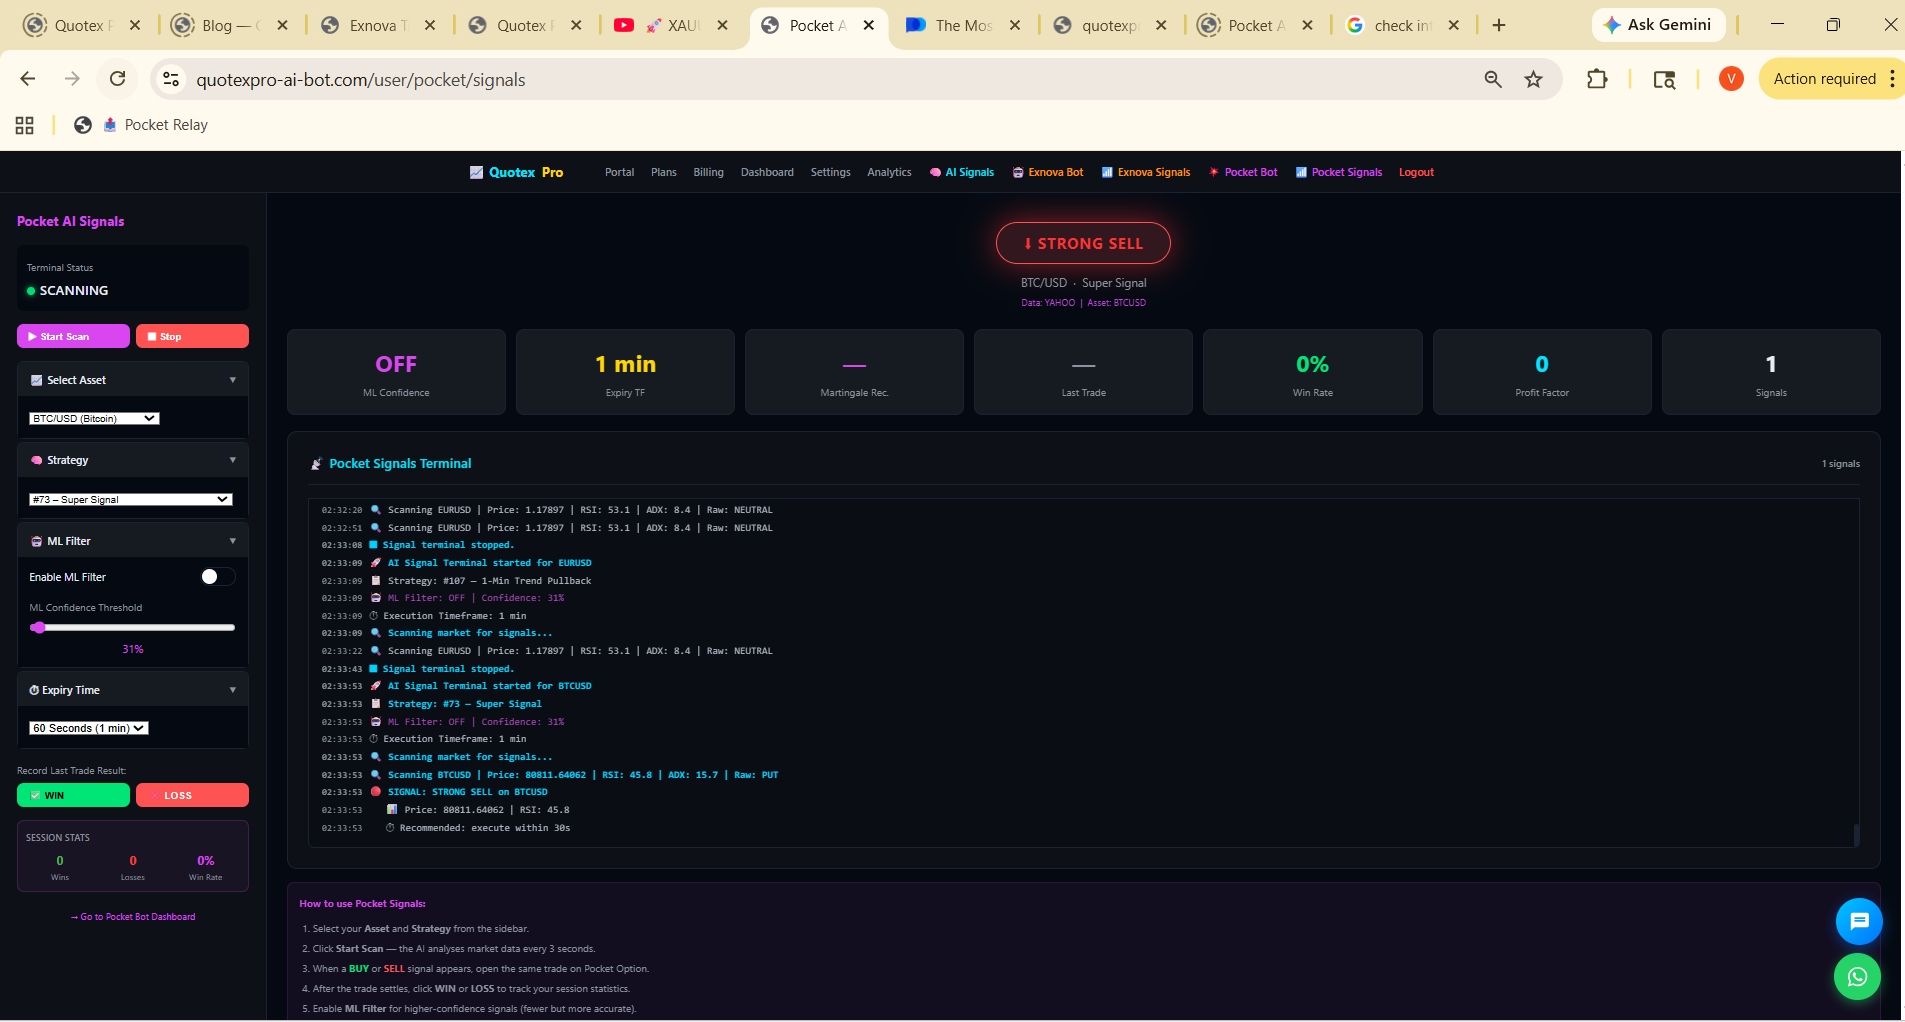This screenshot has width=1905, height=1022.
Task: Record a WIN trade result
Action: click(x=73, y=795)
